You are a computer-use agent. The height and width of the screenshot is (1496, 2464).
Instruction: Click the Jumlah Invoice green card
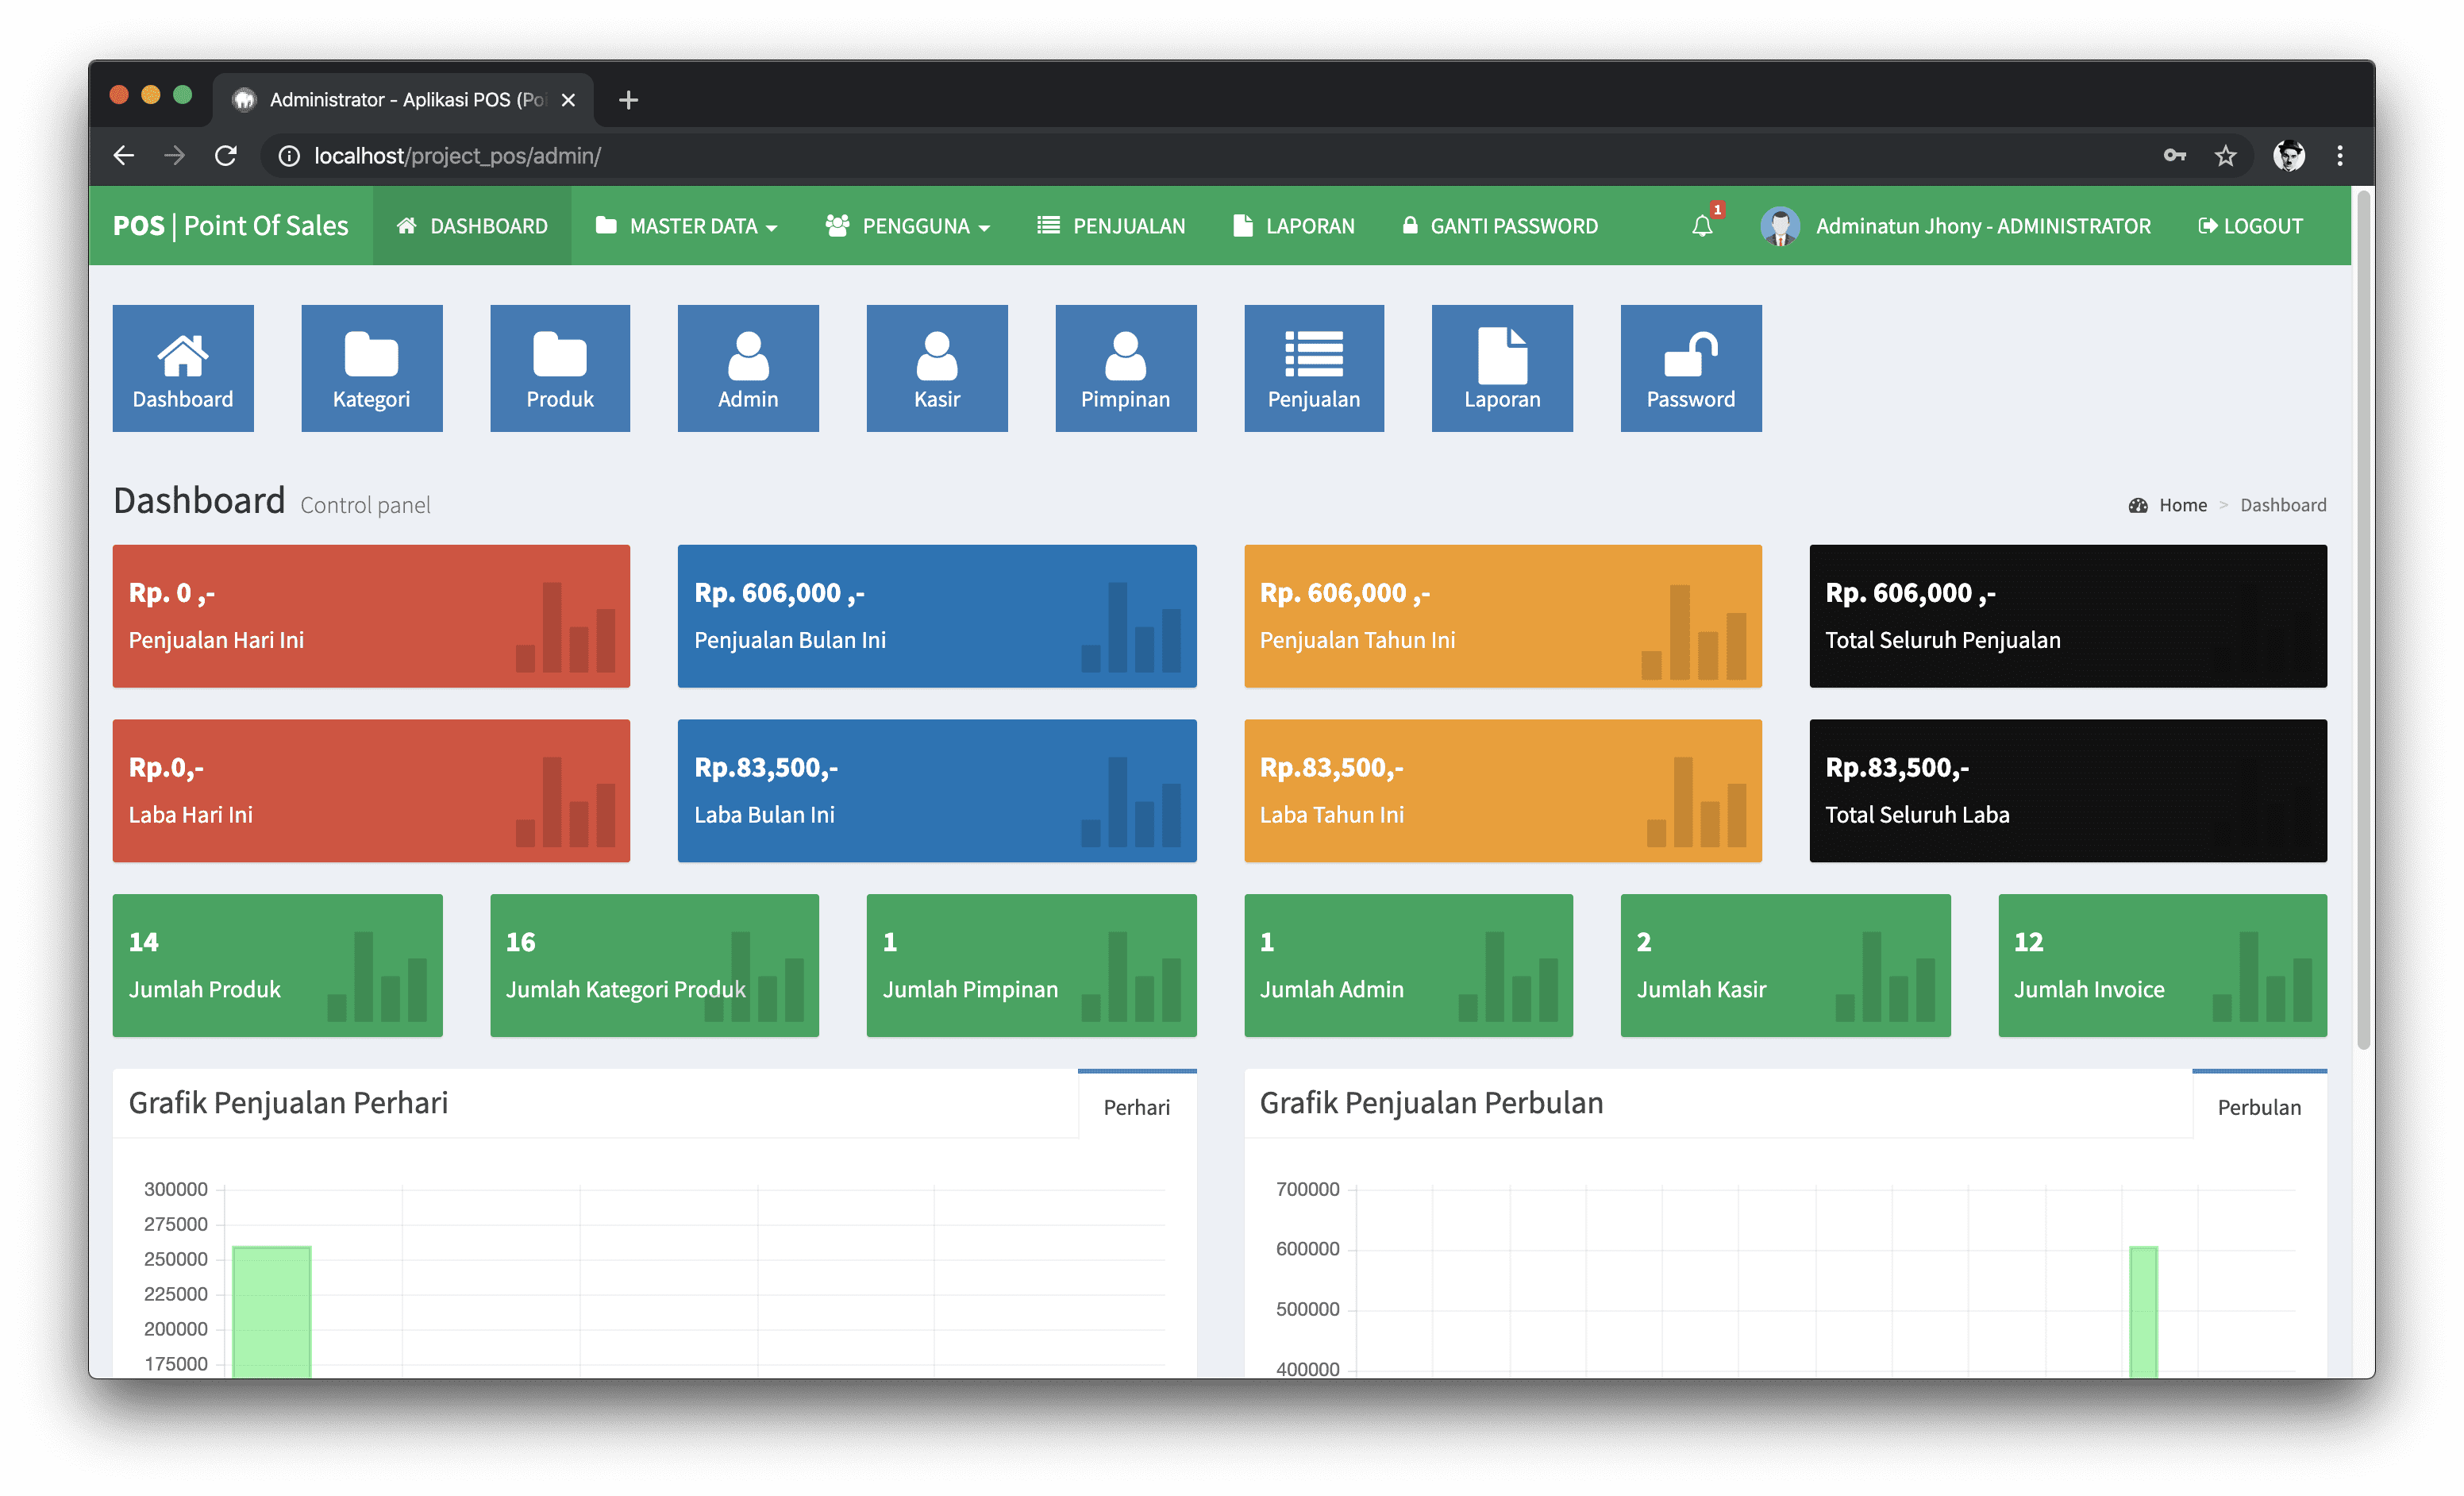2162,965
